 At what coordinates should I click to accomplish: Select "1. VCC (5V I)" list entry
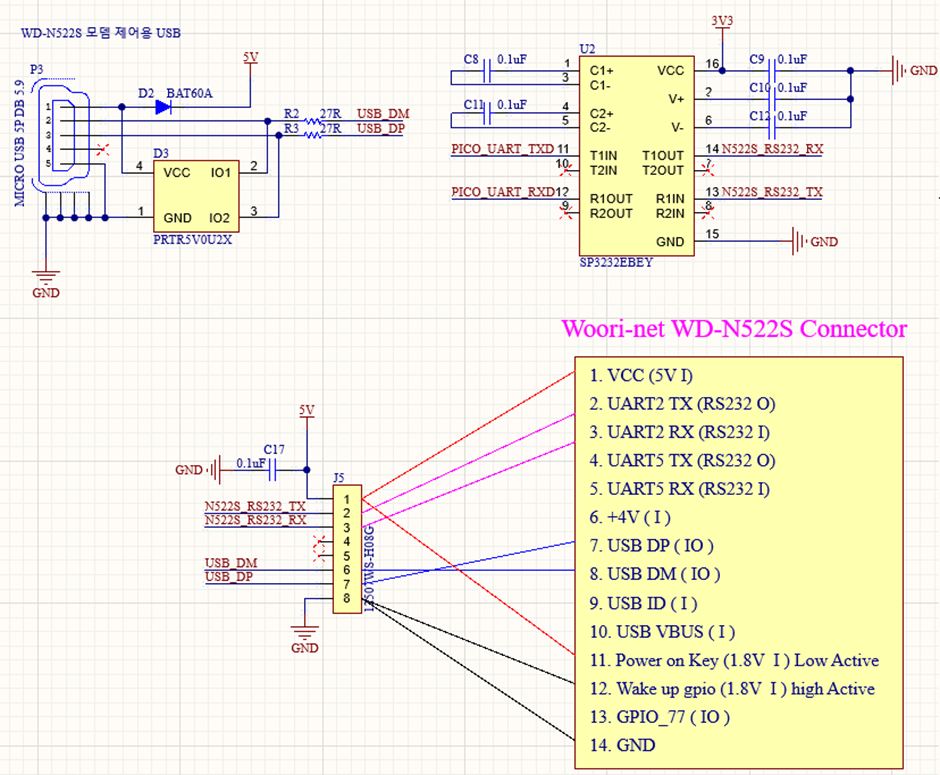pyautogui.click(x=641, y=376)
